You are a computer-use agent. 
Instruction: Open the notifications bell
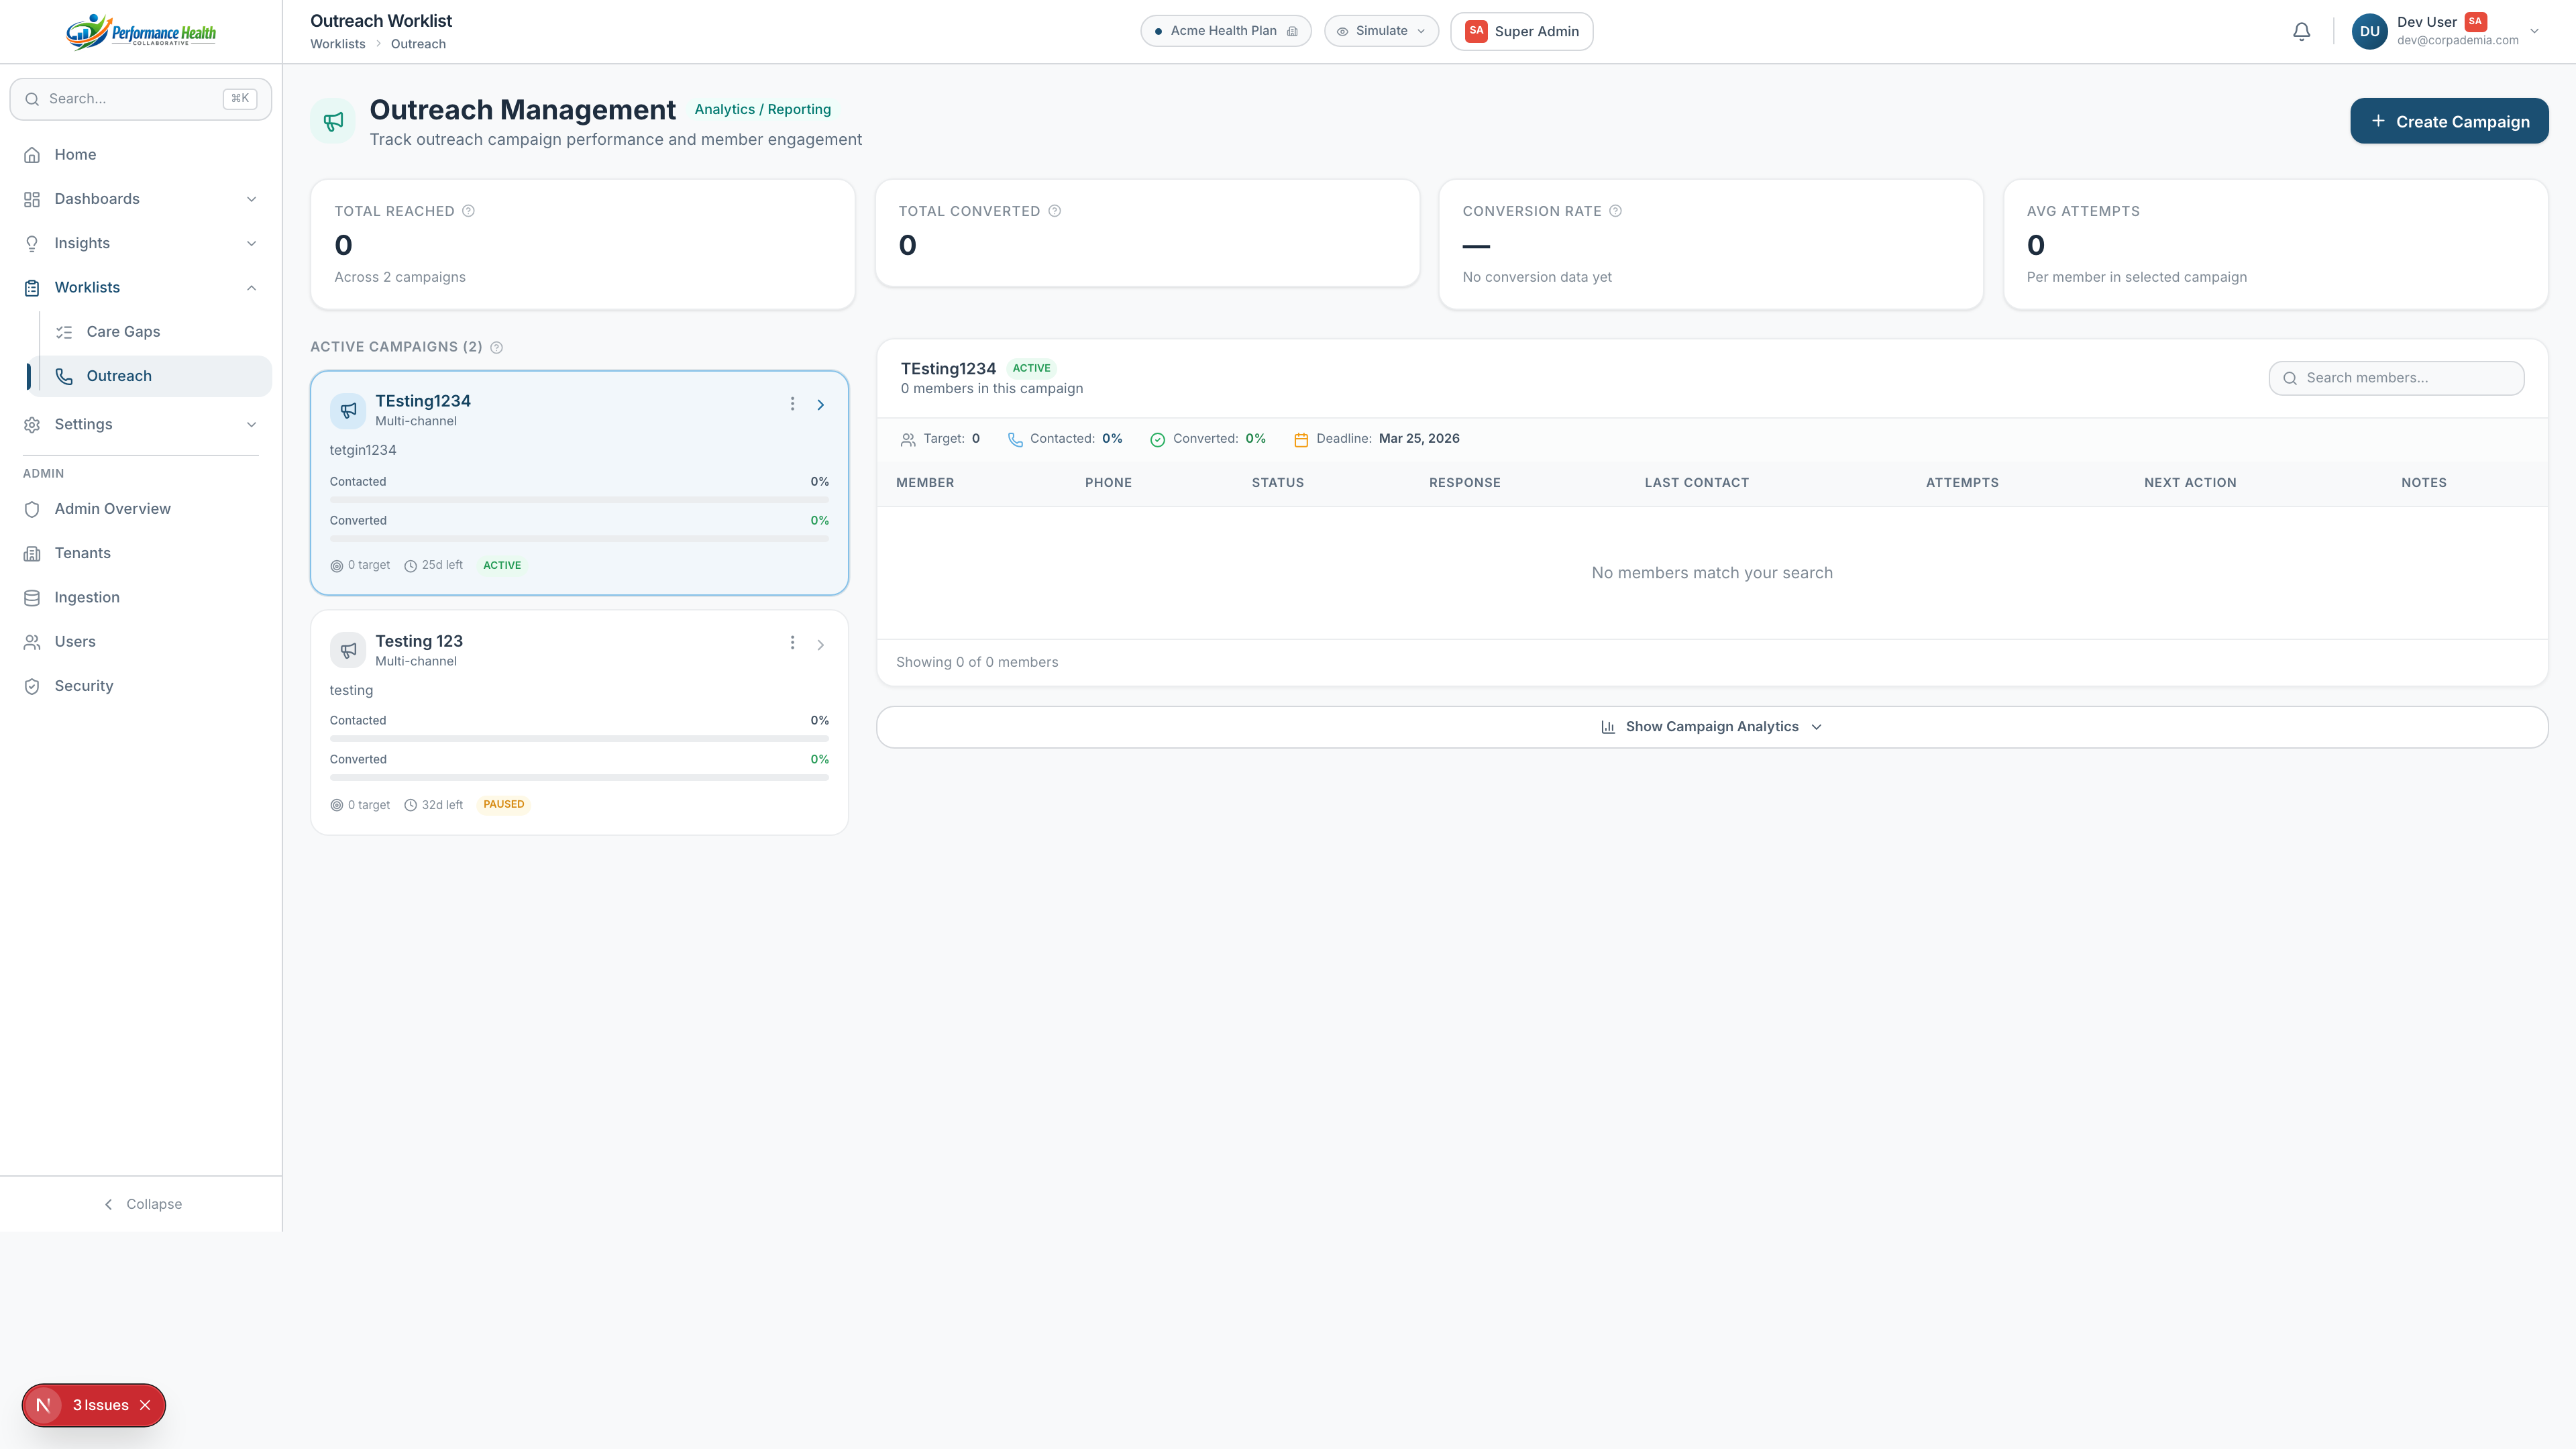(2301, 32)
